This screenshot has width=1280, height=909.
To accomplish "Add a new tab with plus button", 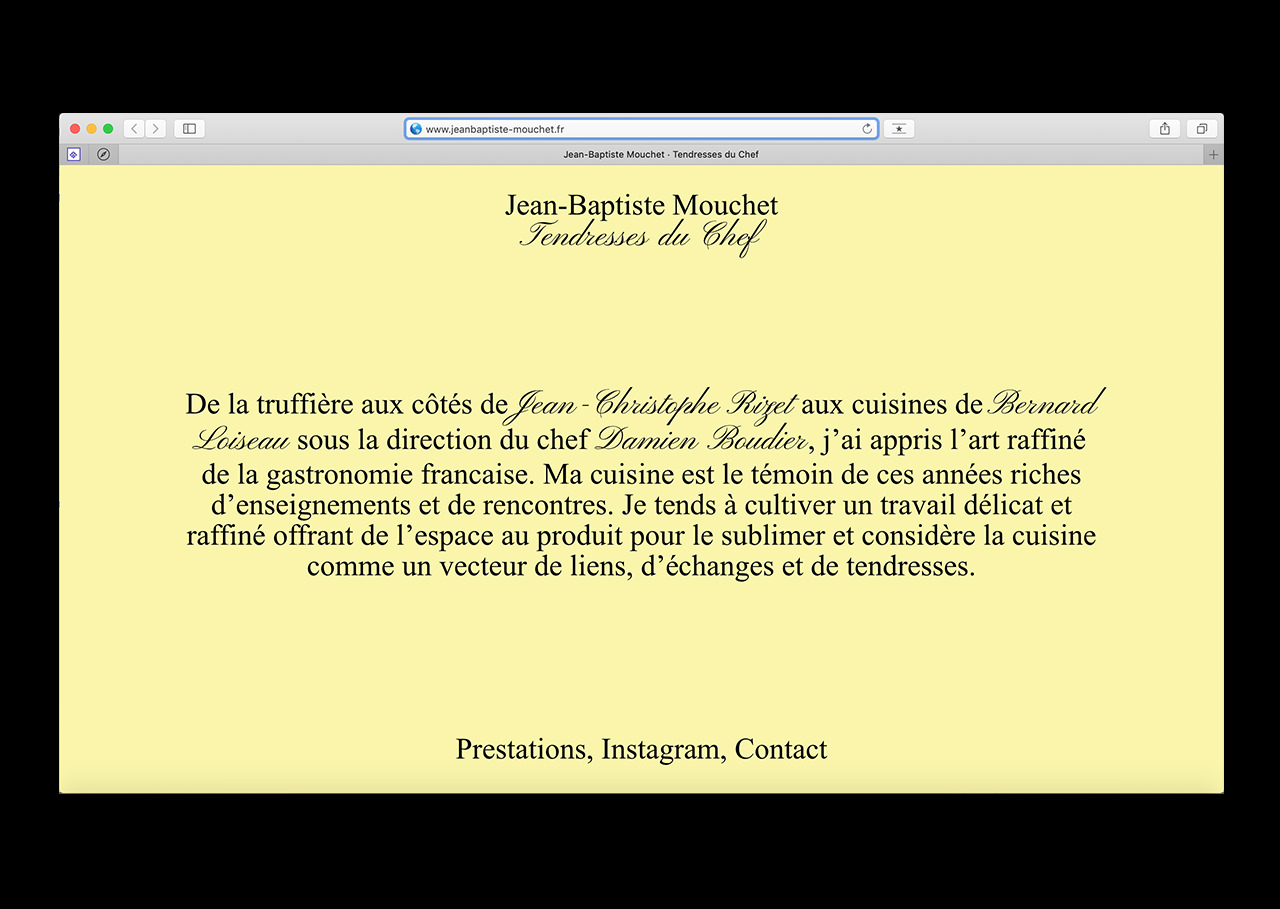I will [x=1214, y=155].
